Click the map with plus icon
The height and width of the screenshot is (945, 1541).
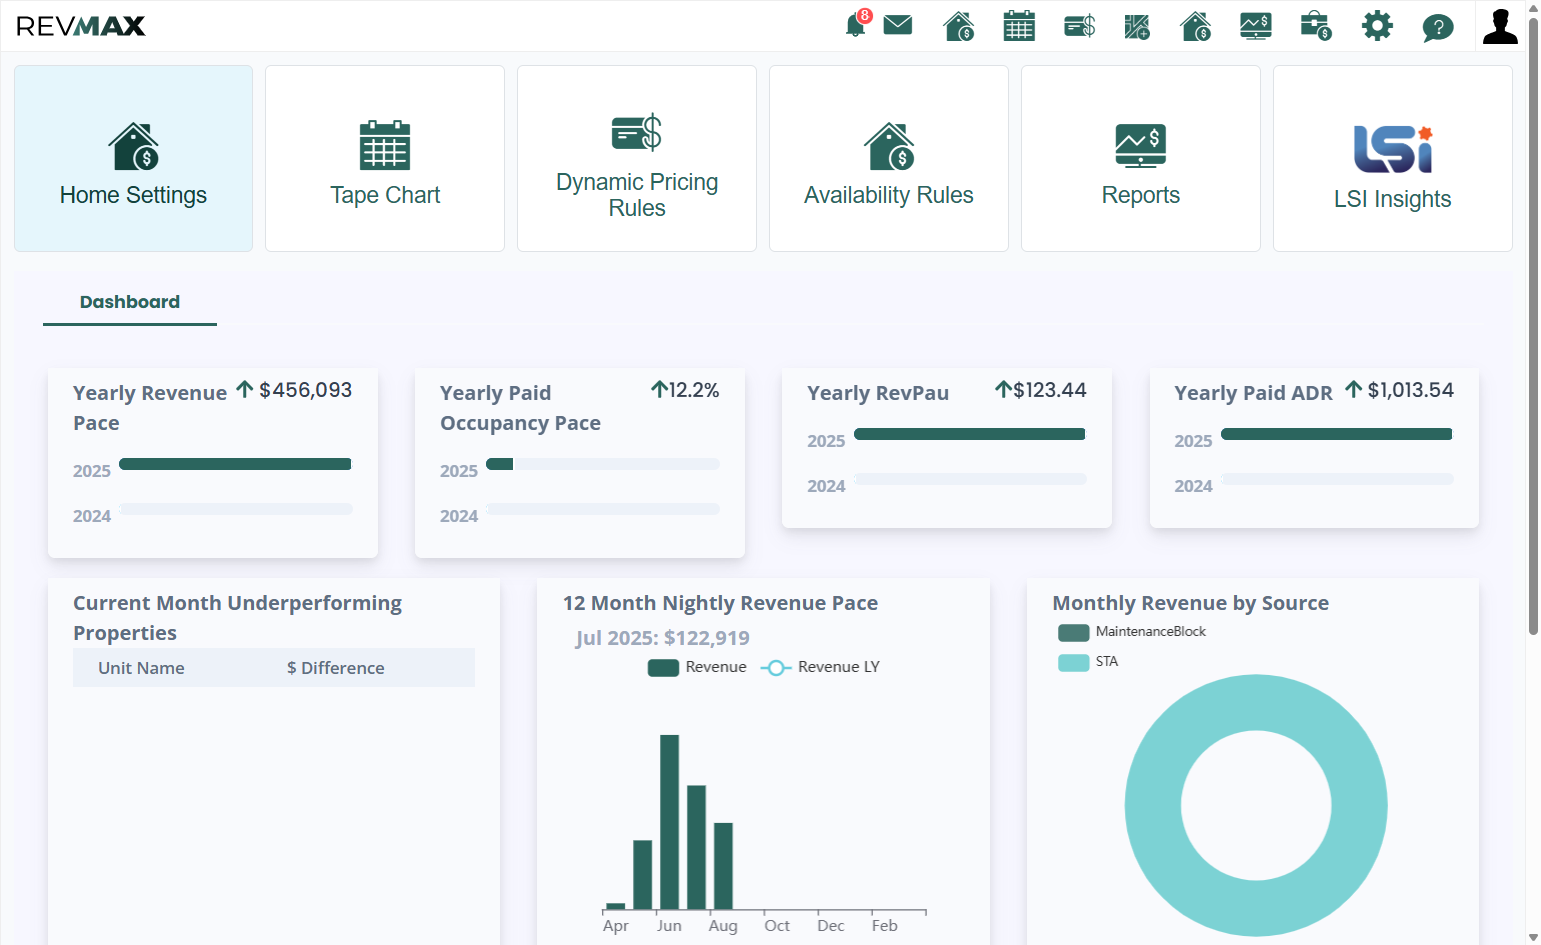[1137, 26]
